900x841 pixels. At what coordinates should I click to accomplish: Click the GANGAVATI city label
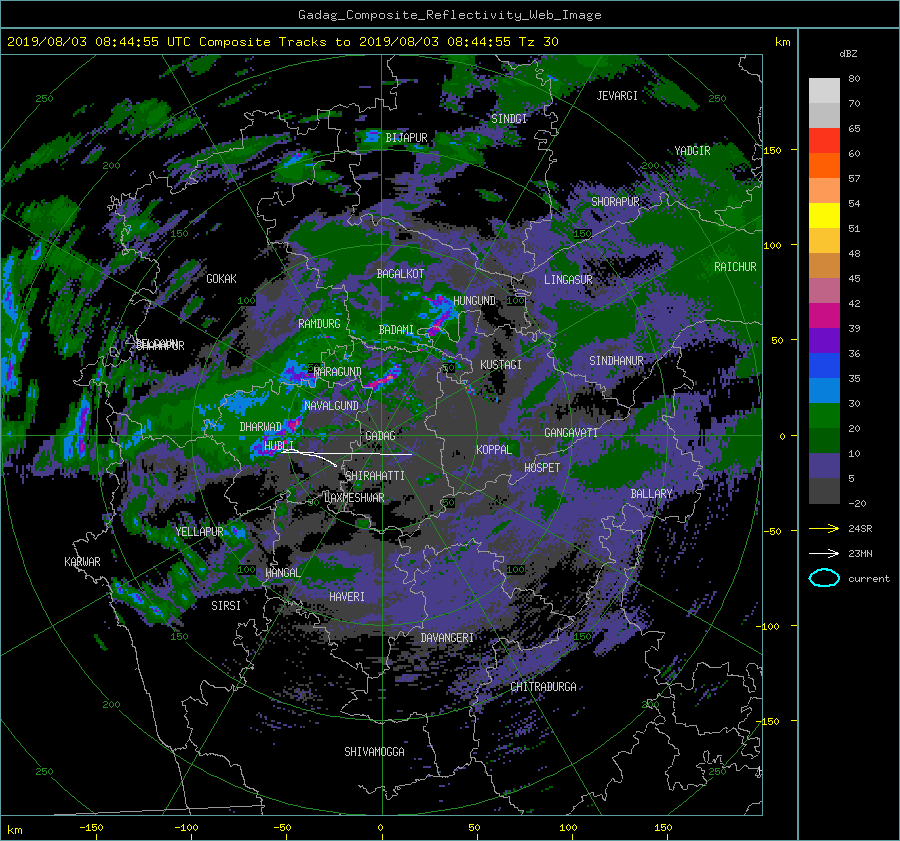click(571, 433)
